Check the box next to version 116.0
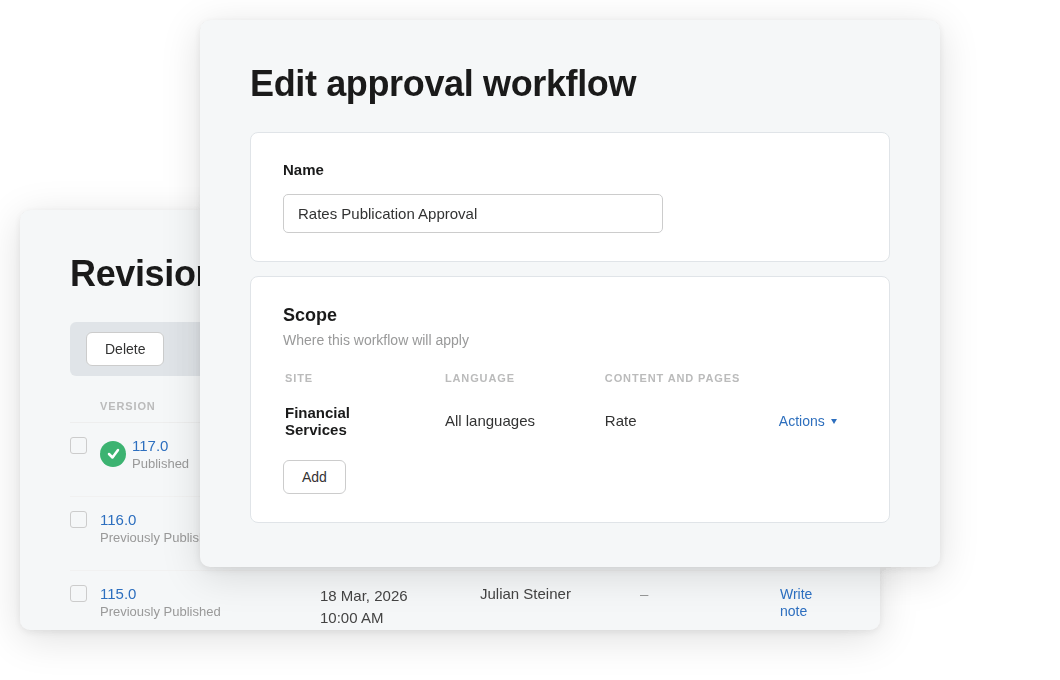1060x680 pixels. pos(78,519)
